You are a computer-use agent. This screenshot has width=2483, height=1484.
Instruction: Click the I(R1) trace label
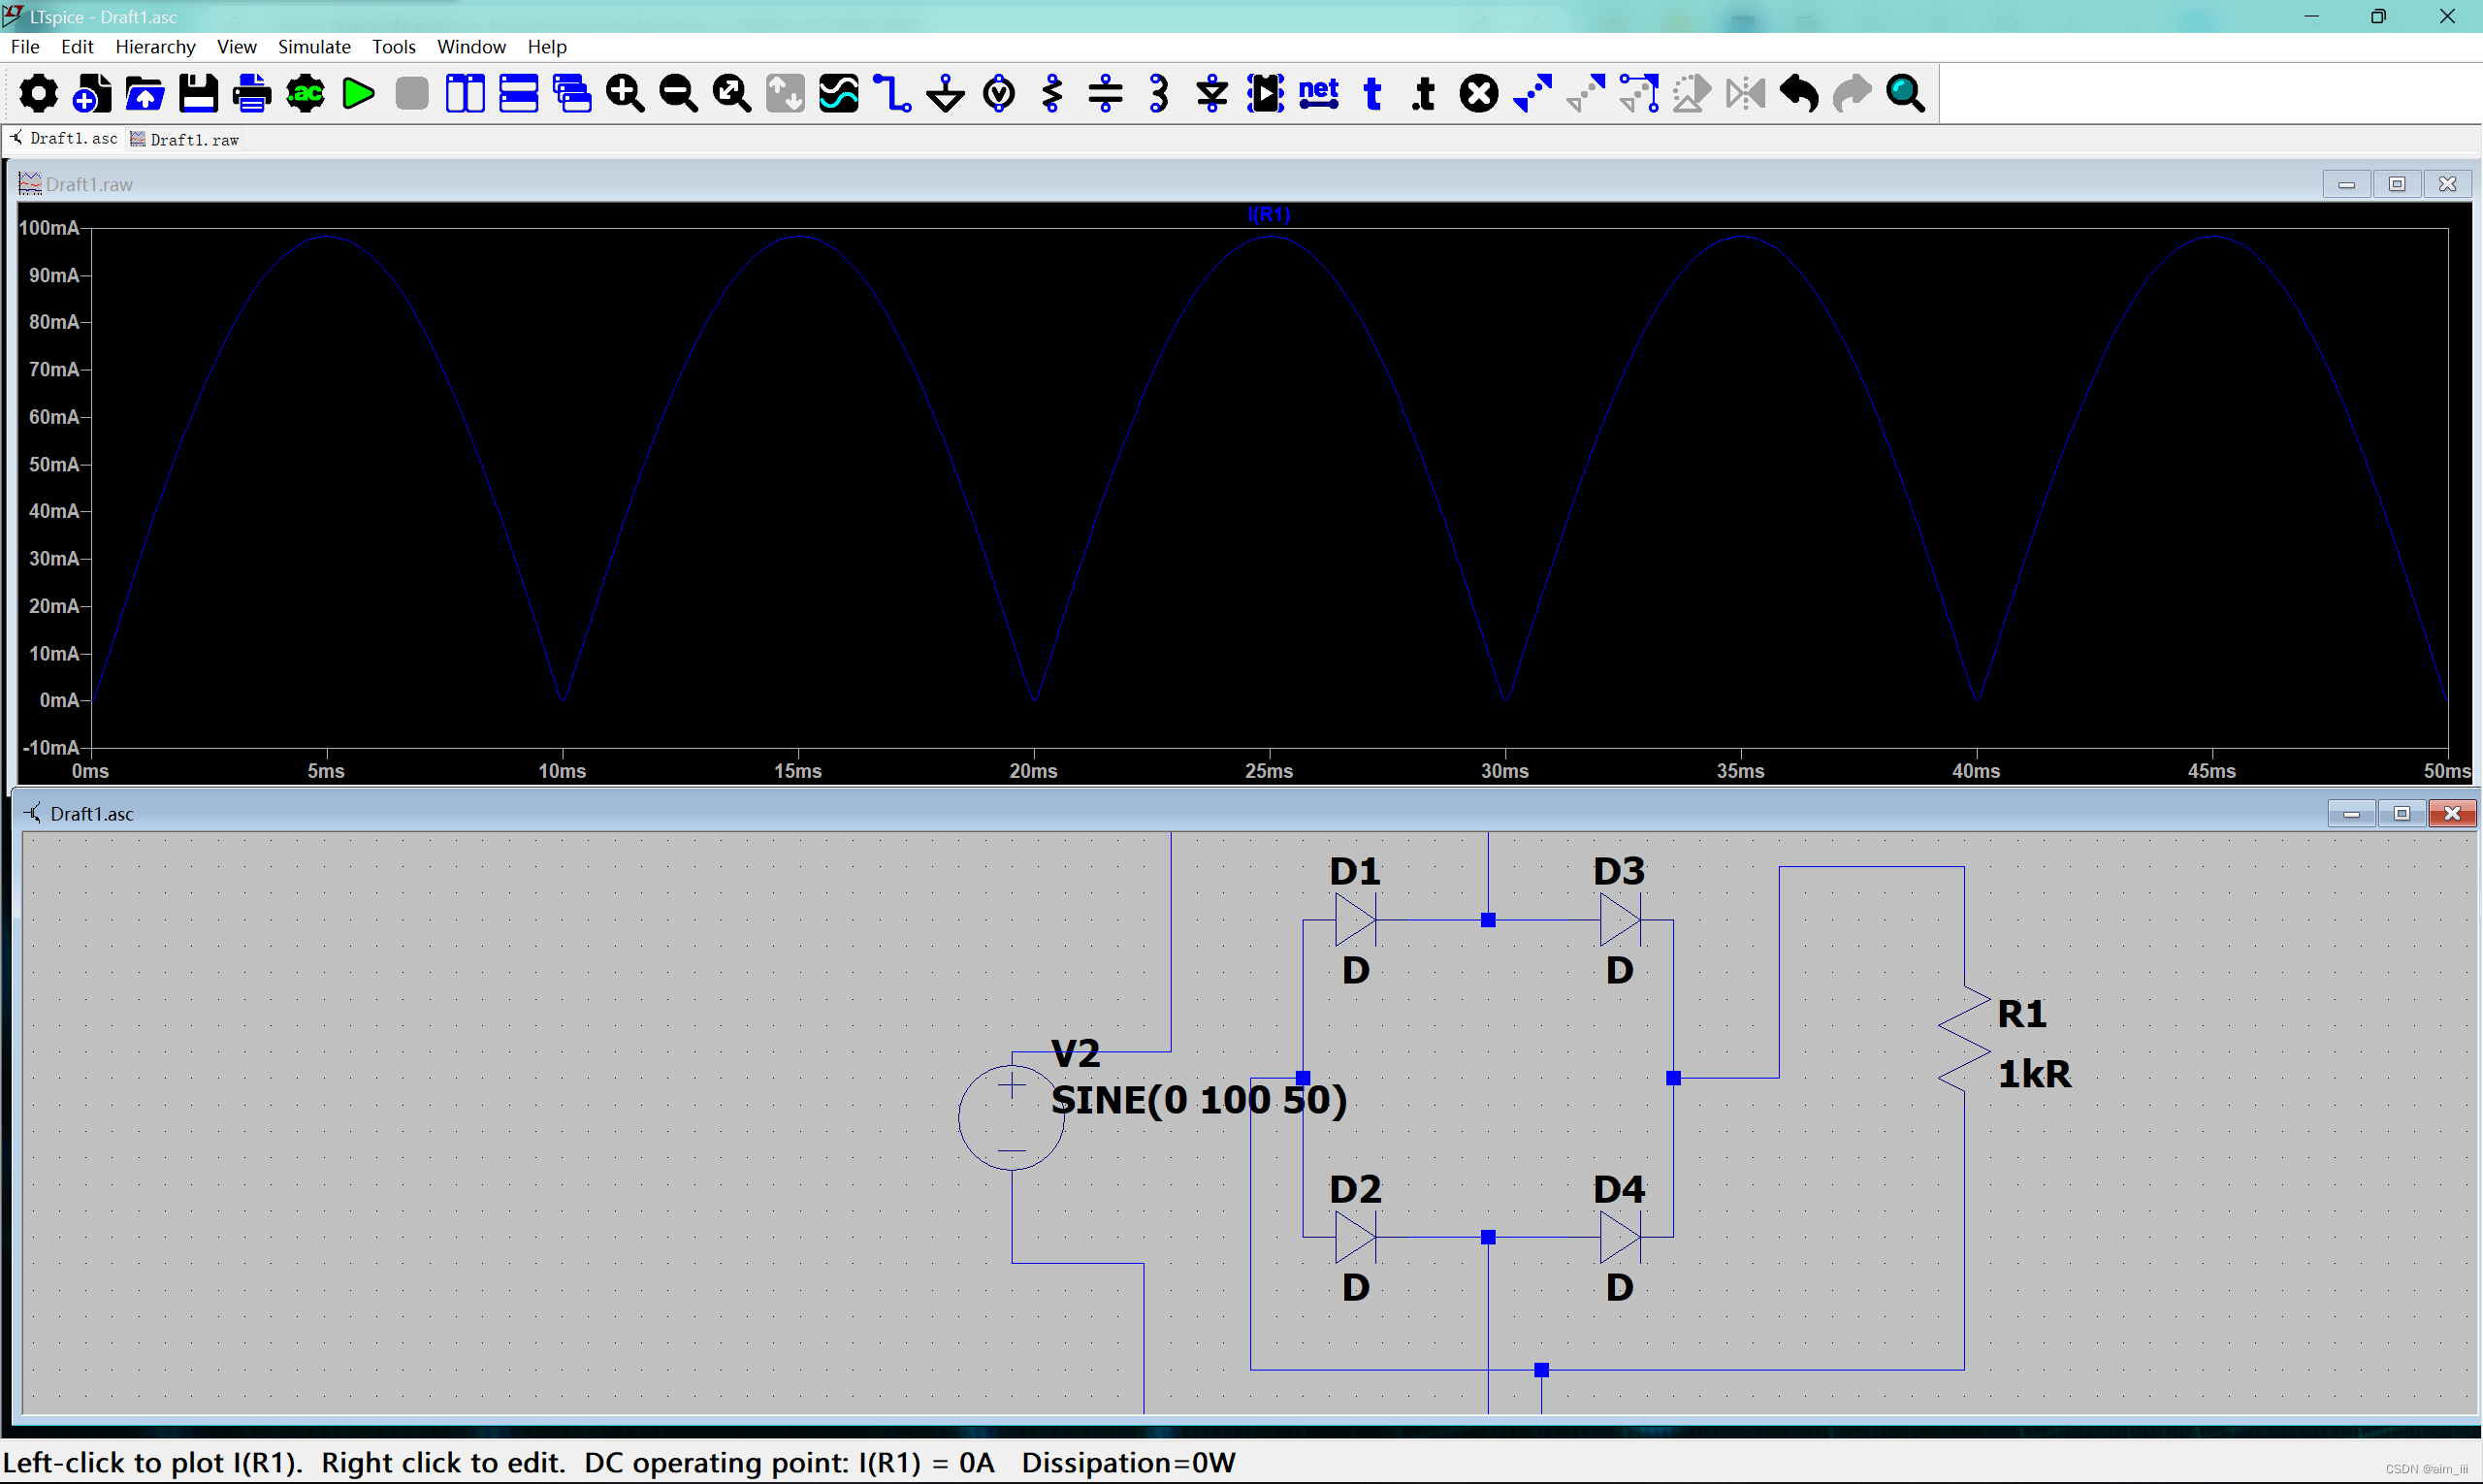click(1269, 214)
